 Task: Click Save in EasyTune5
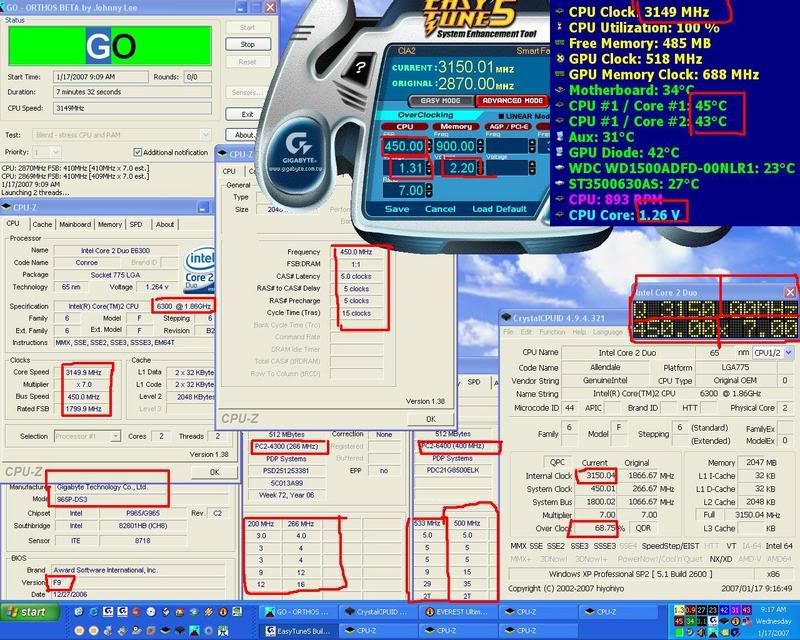397,209
